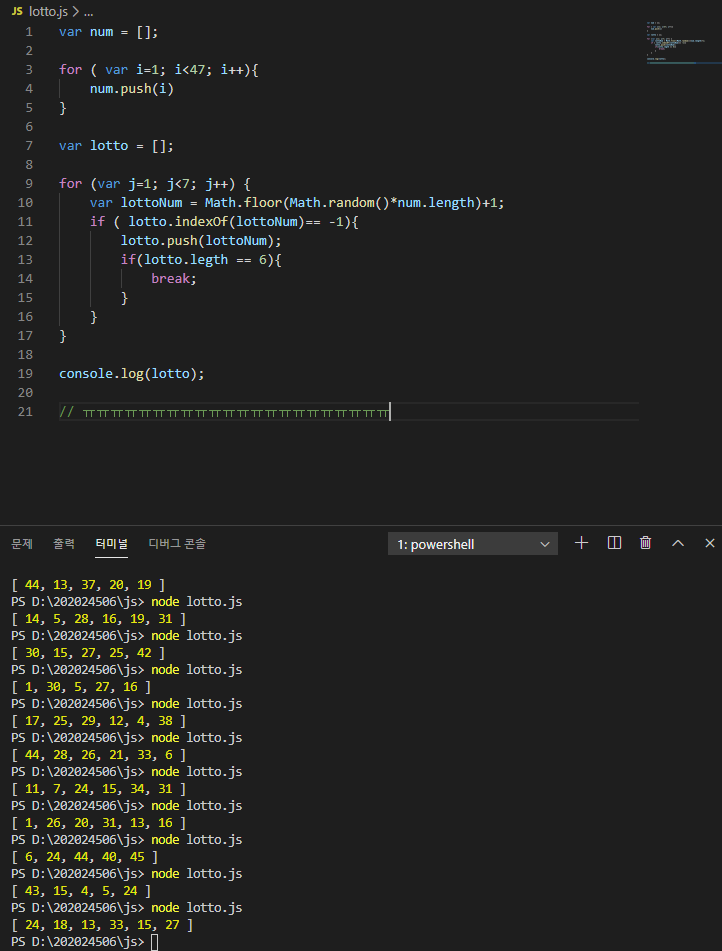Click terminal output '[ 17, 25, 29, 12, 4, 38 ]'
Screen dimensions: 722x951
click(x=98, y=721)
